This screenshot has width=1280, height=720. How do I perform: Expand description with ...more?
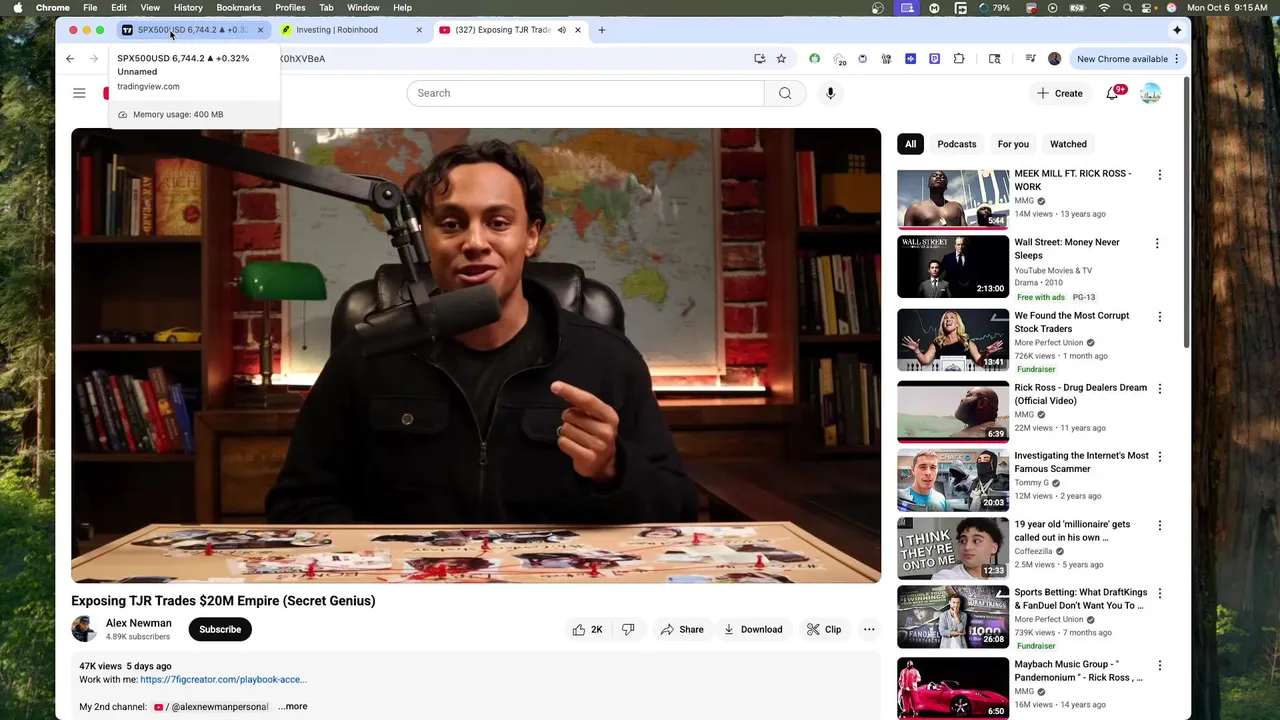tap(293, 706)
